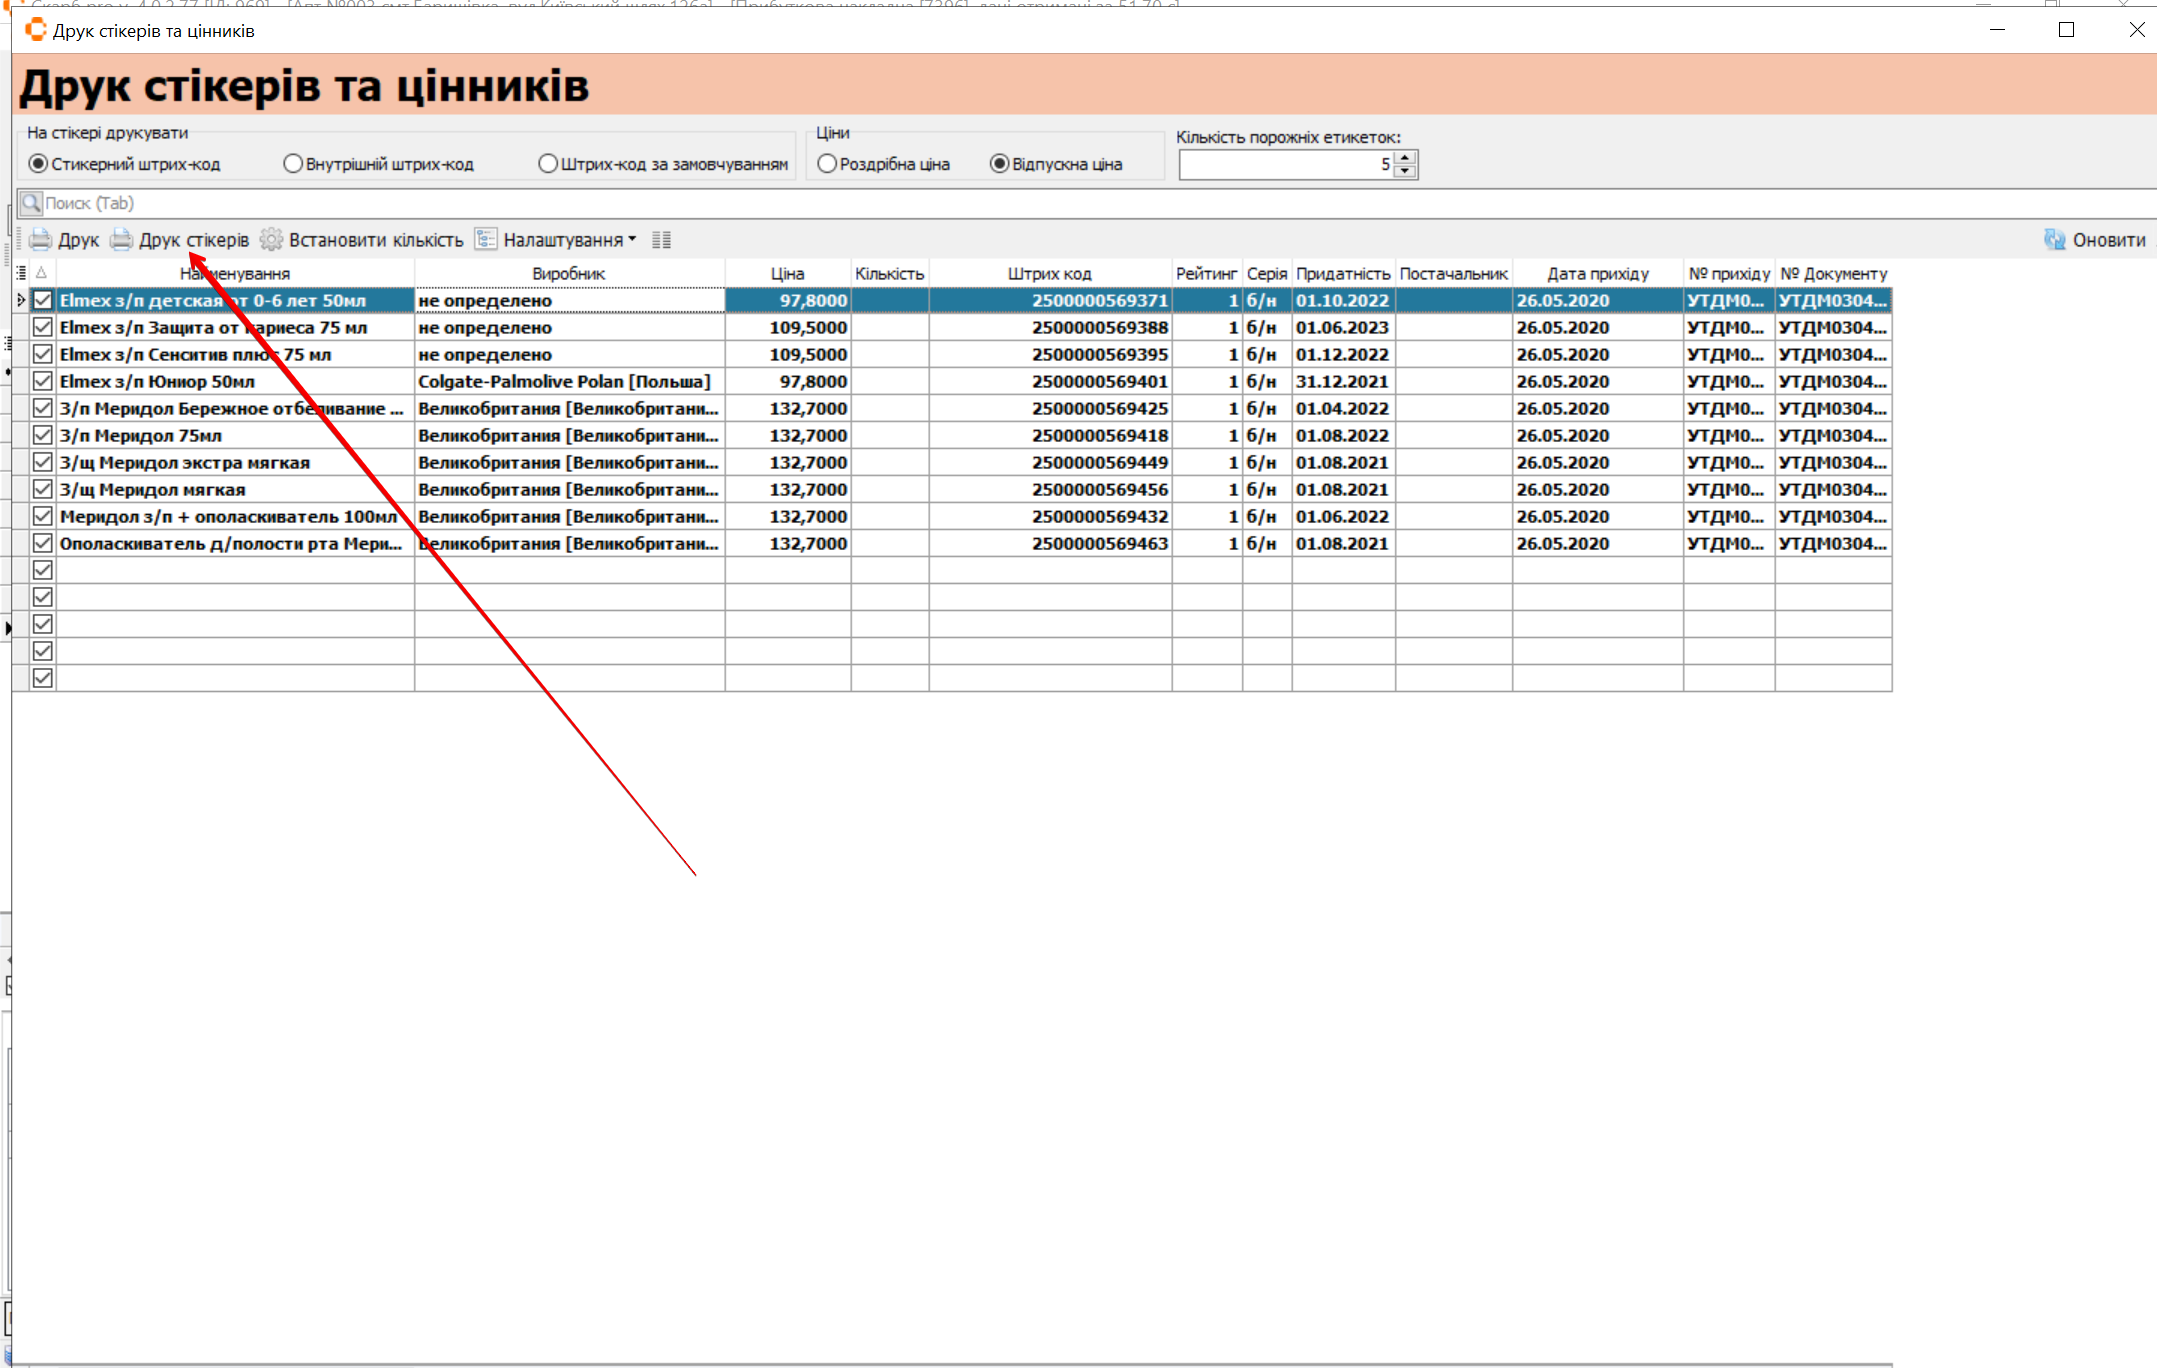Click the Налаштування list icon

pos(486,240)
